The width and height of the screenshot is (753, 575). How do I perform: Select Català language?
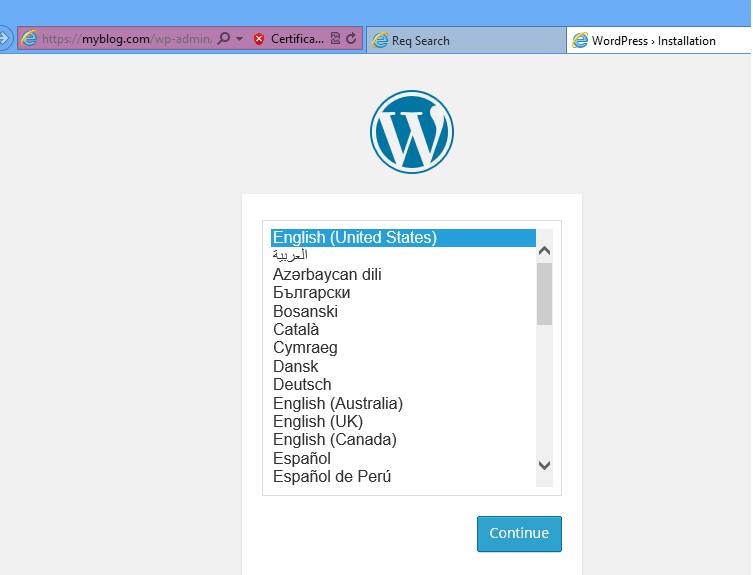[x=403, y=330]
